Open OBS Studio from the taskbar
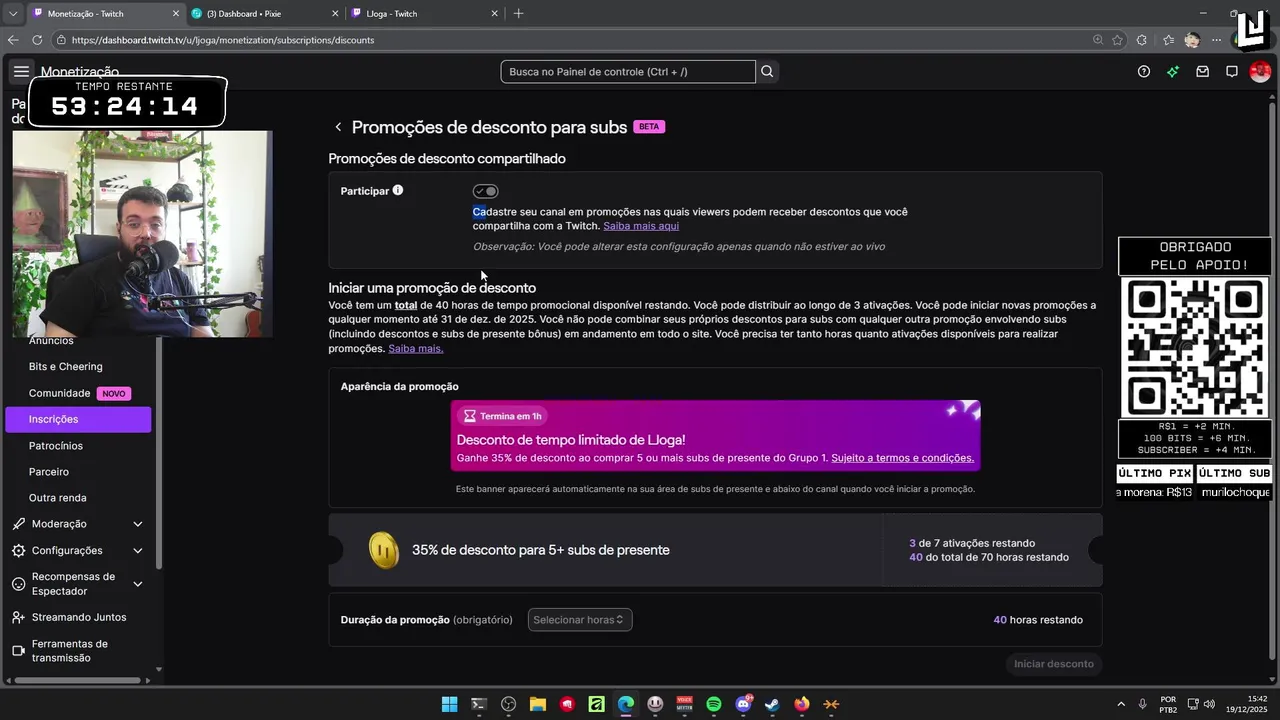 point(508,704)
